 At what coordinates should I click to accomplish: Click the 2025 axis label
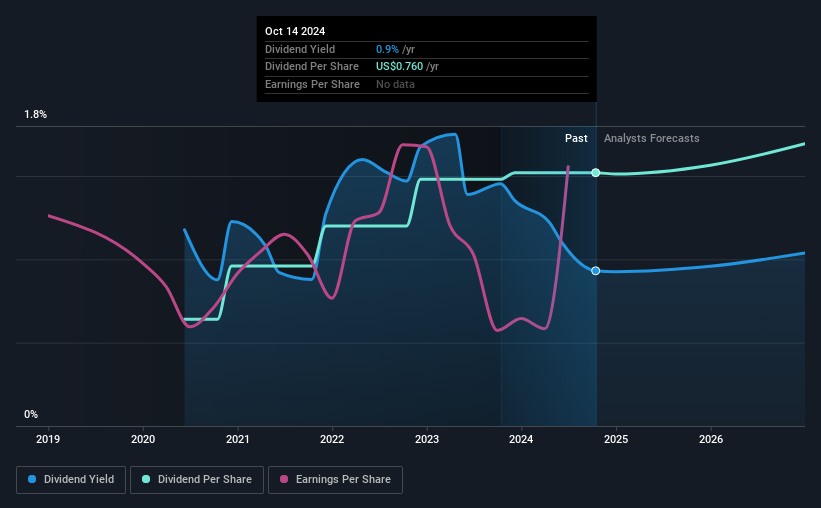616,439
